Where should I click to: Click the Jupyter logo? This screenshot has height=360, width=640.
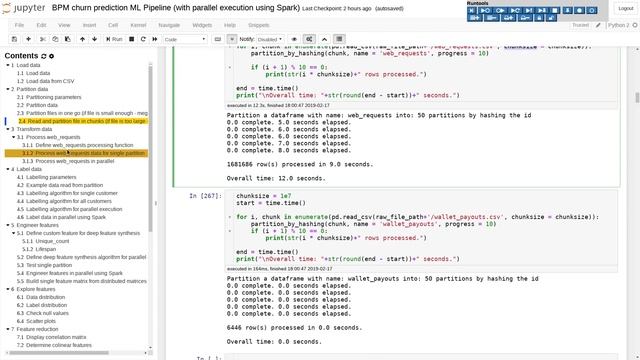(x=24, y=8)
